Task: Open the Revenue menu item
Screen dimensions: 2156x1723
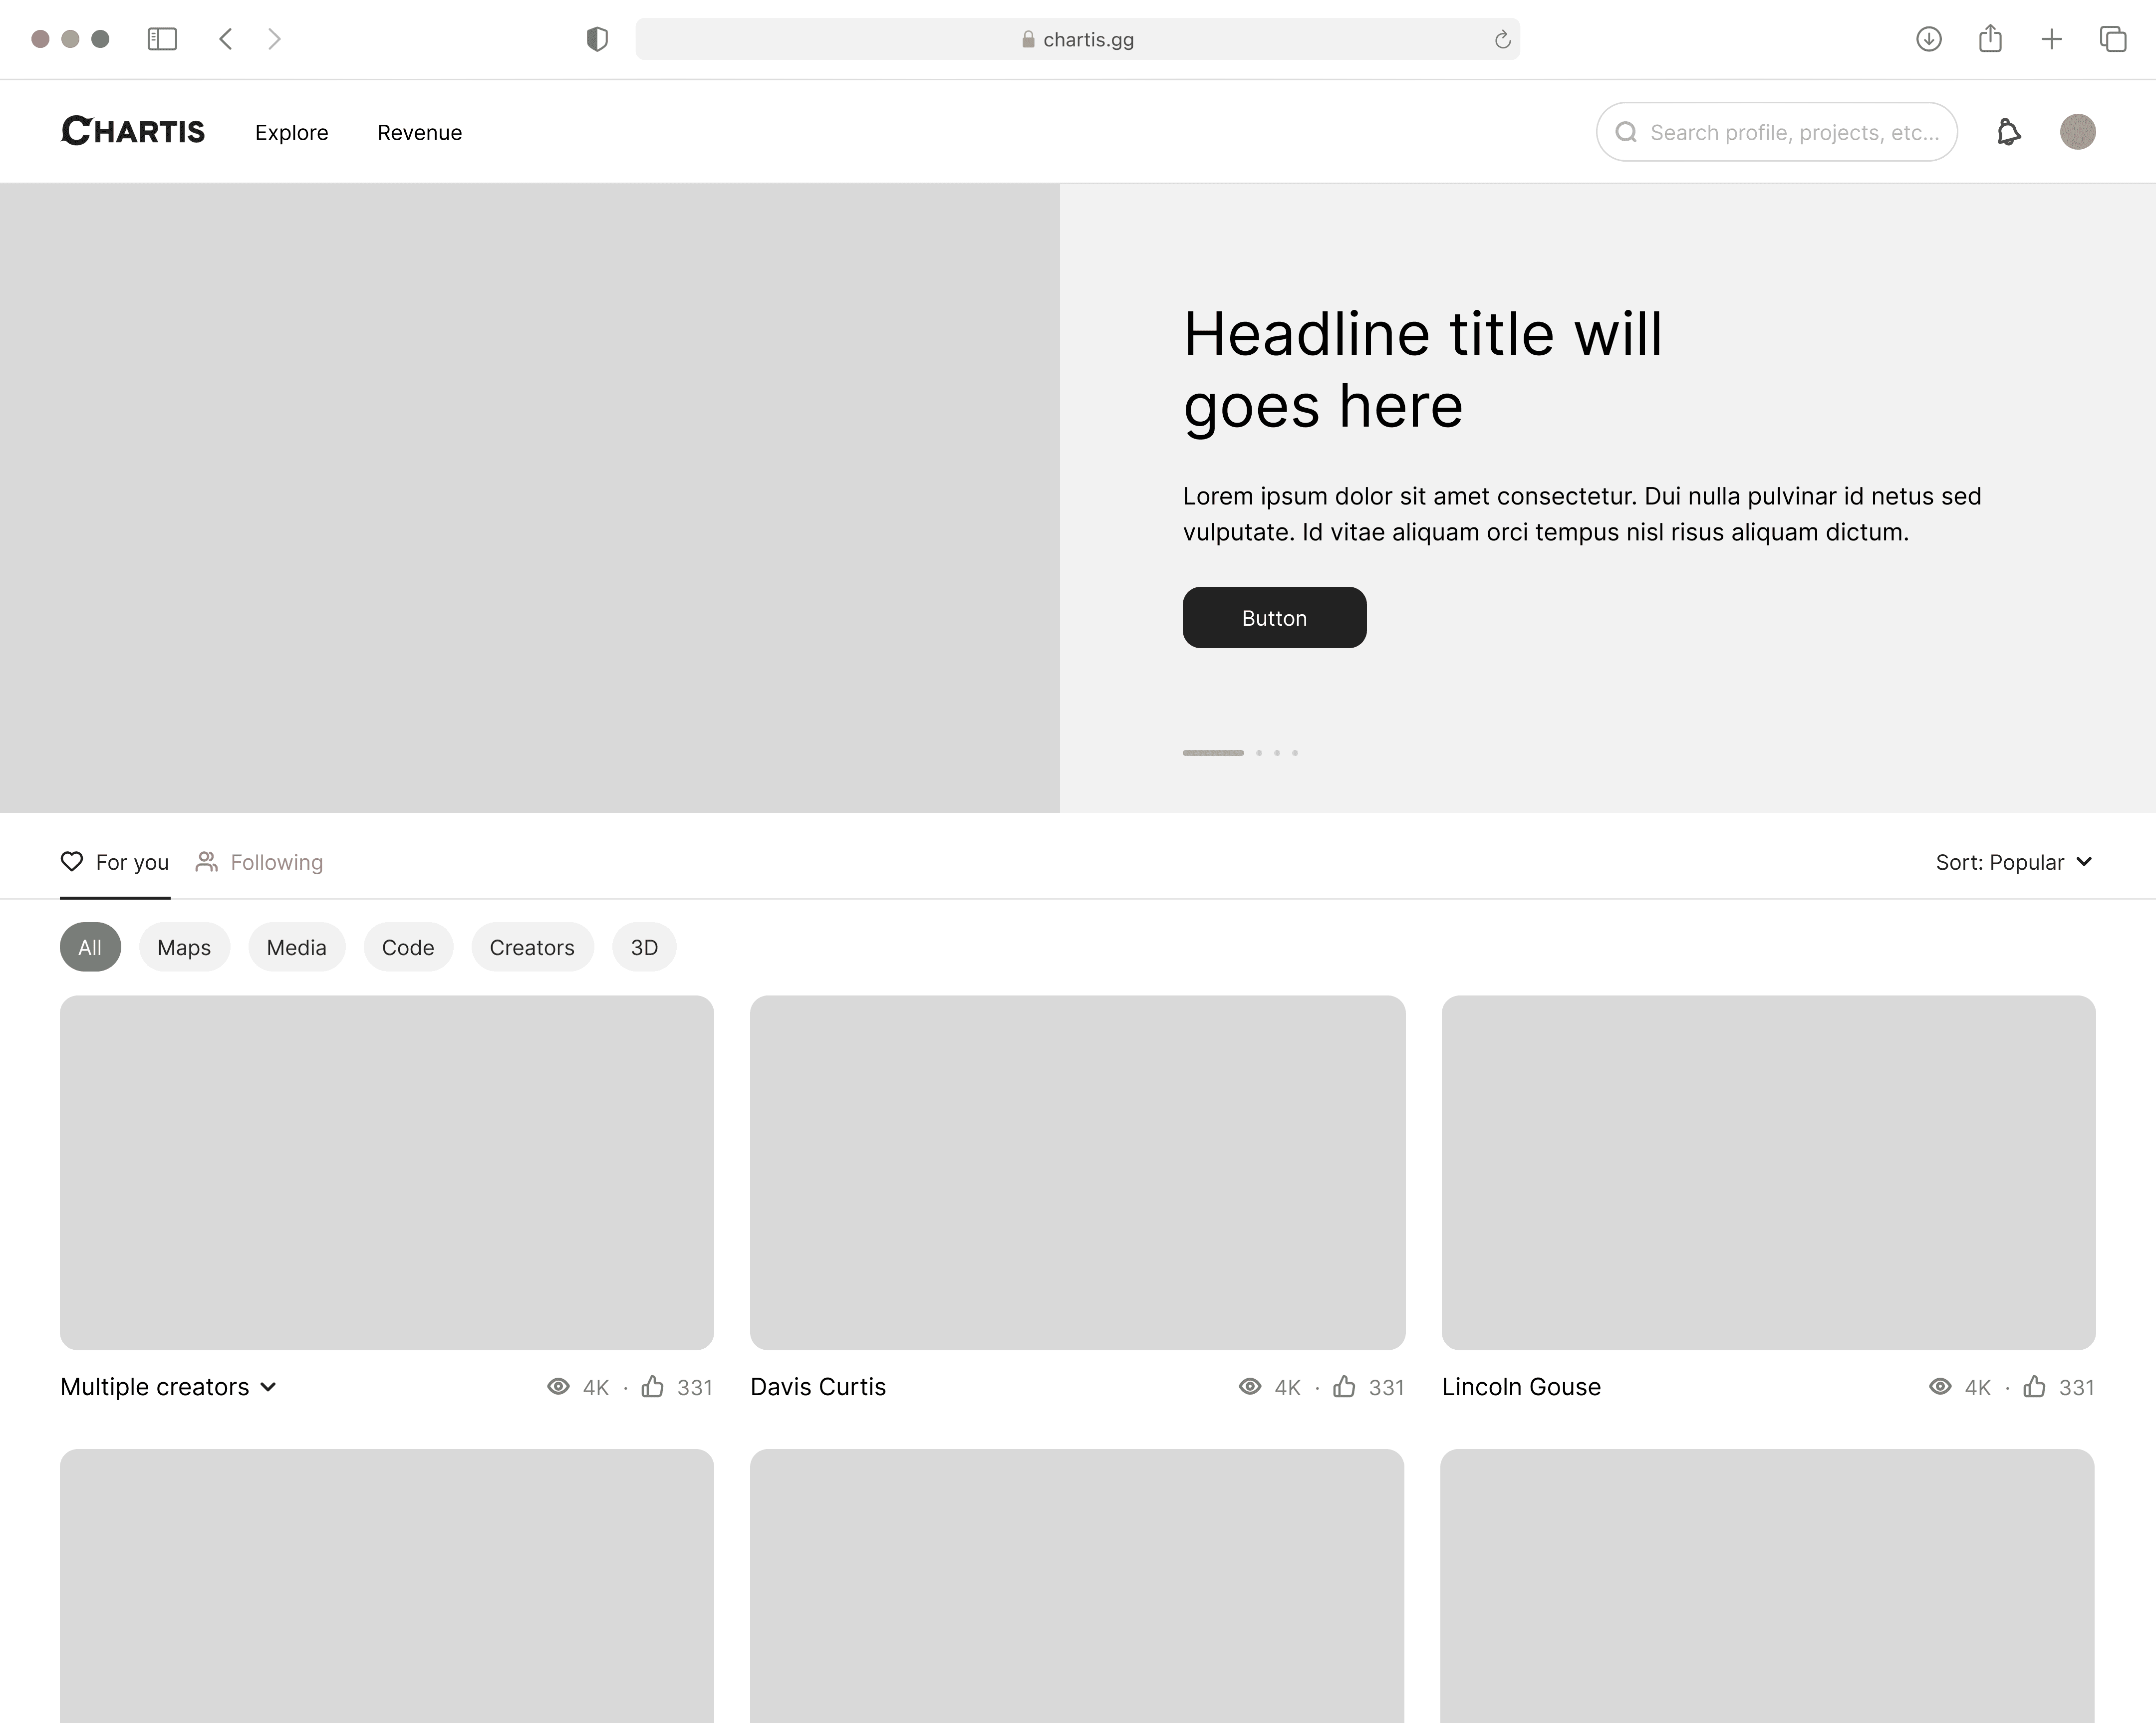Action: click(419, 132)
